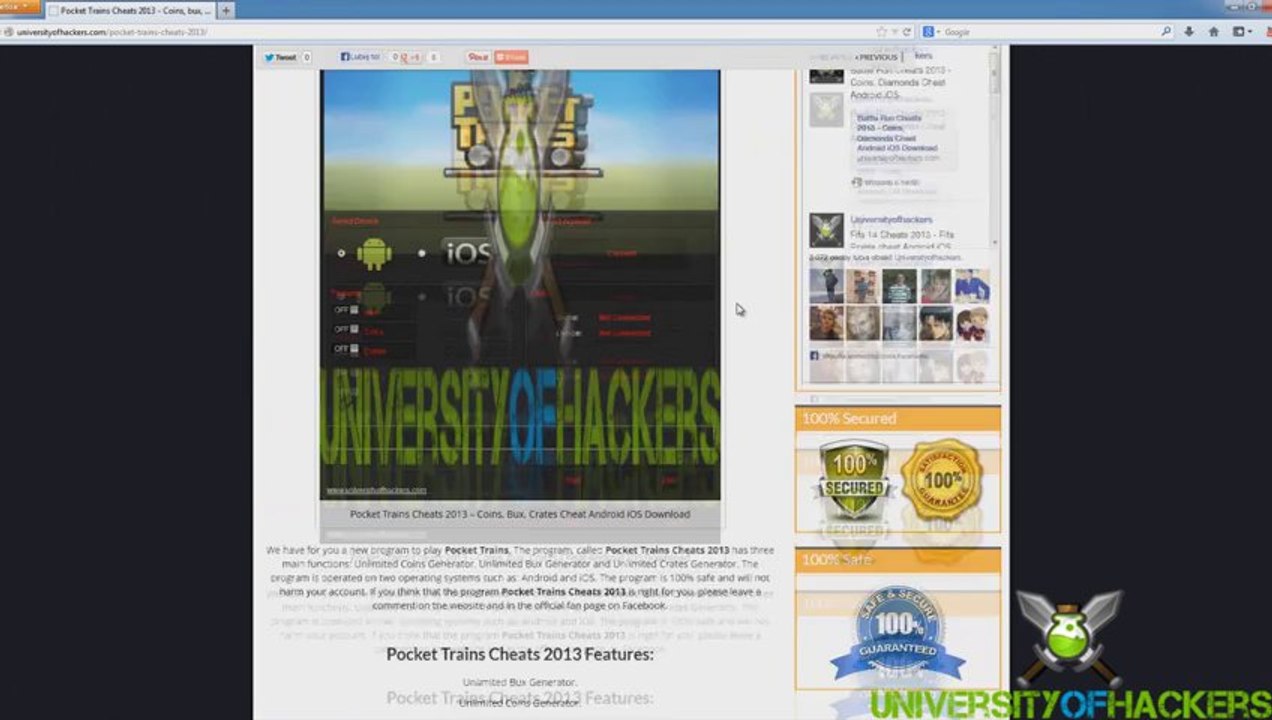The width and height of the screenshot is (1272, 720).
Task: Click the red Pin it button
Action: (478, 57)
